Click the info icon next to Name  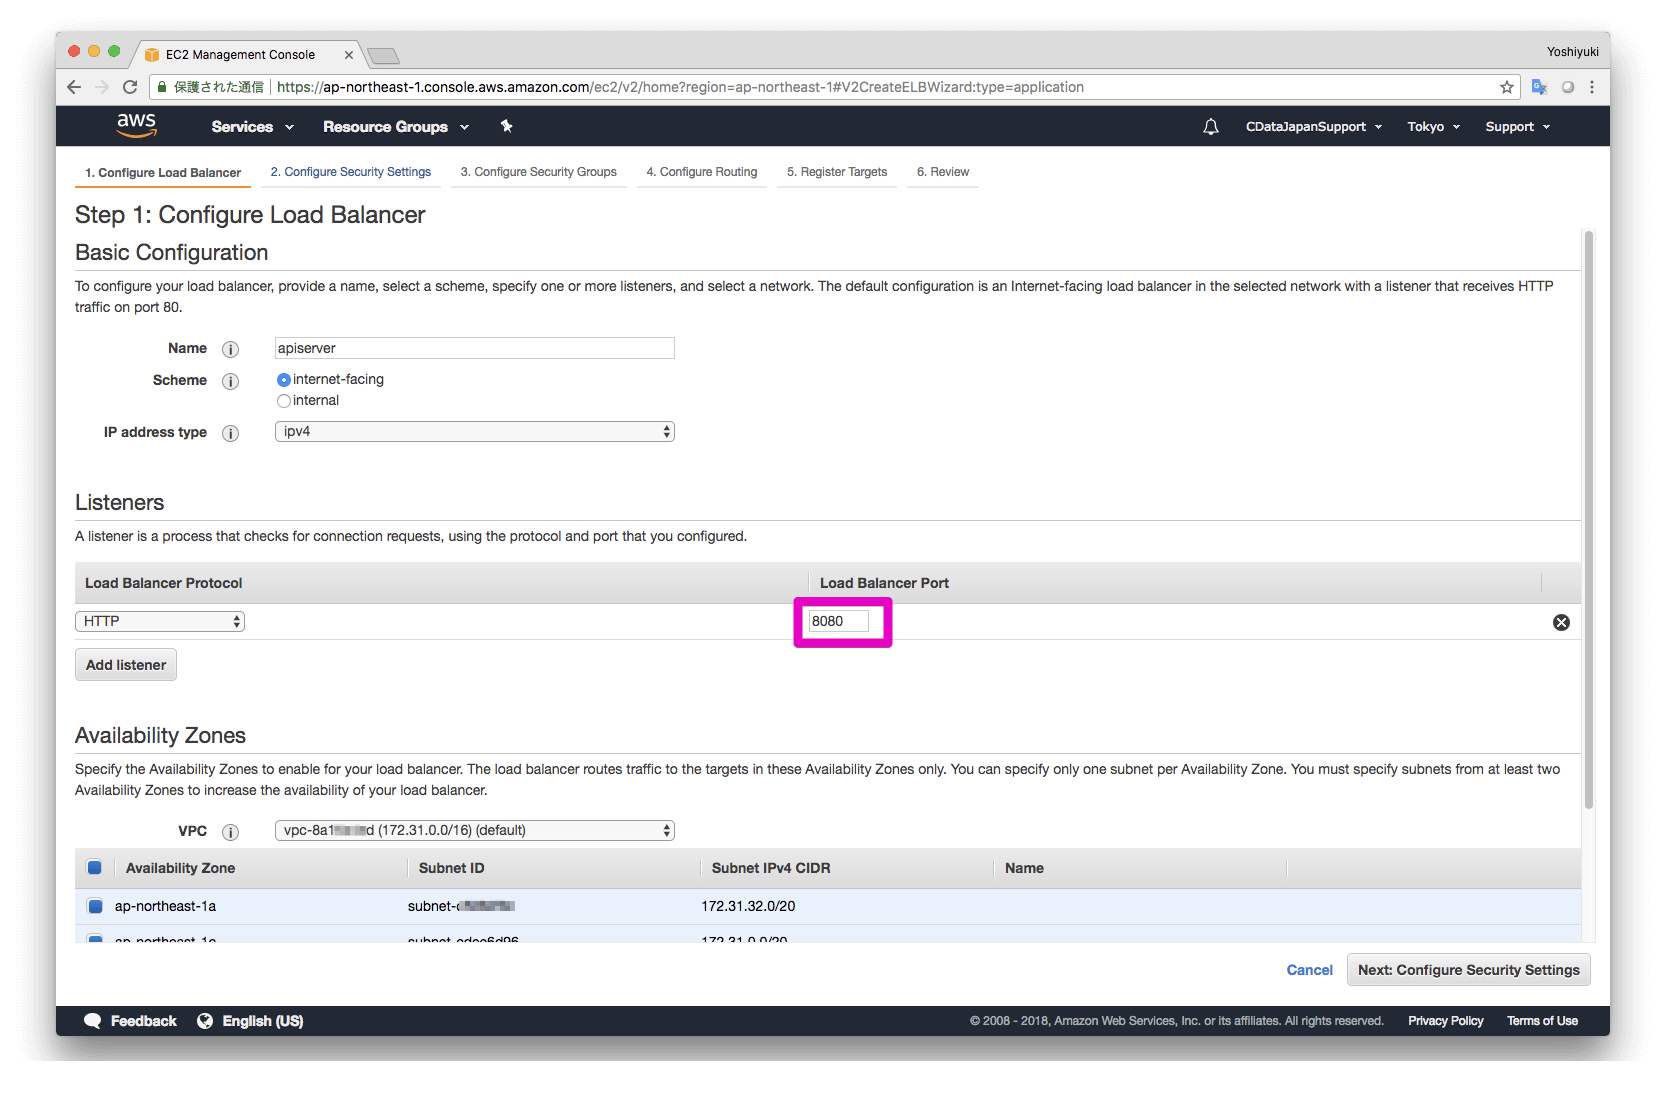[230, 349]
